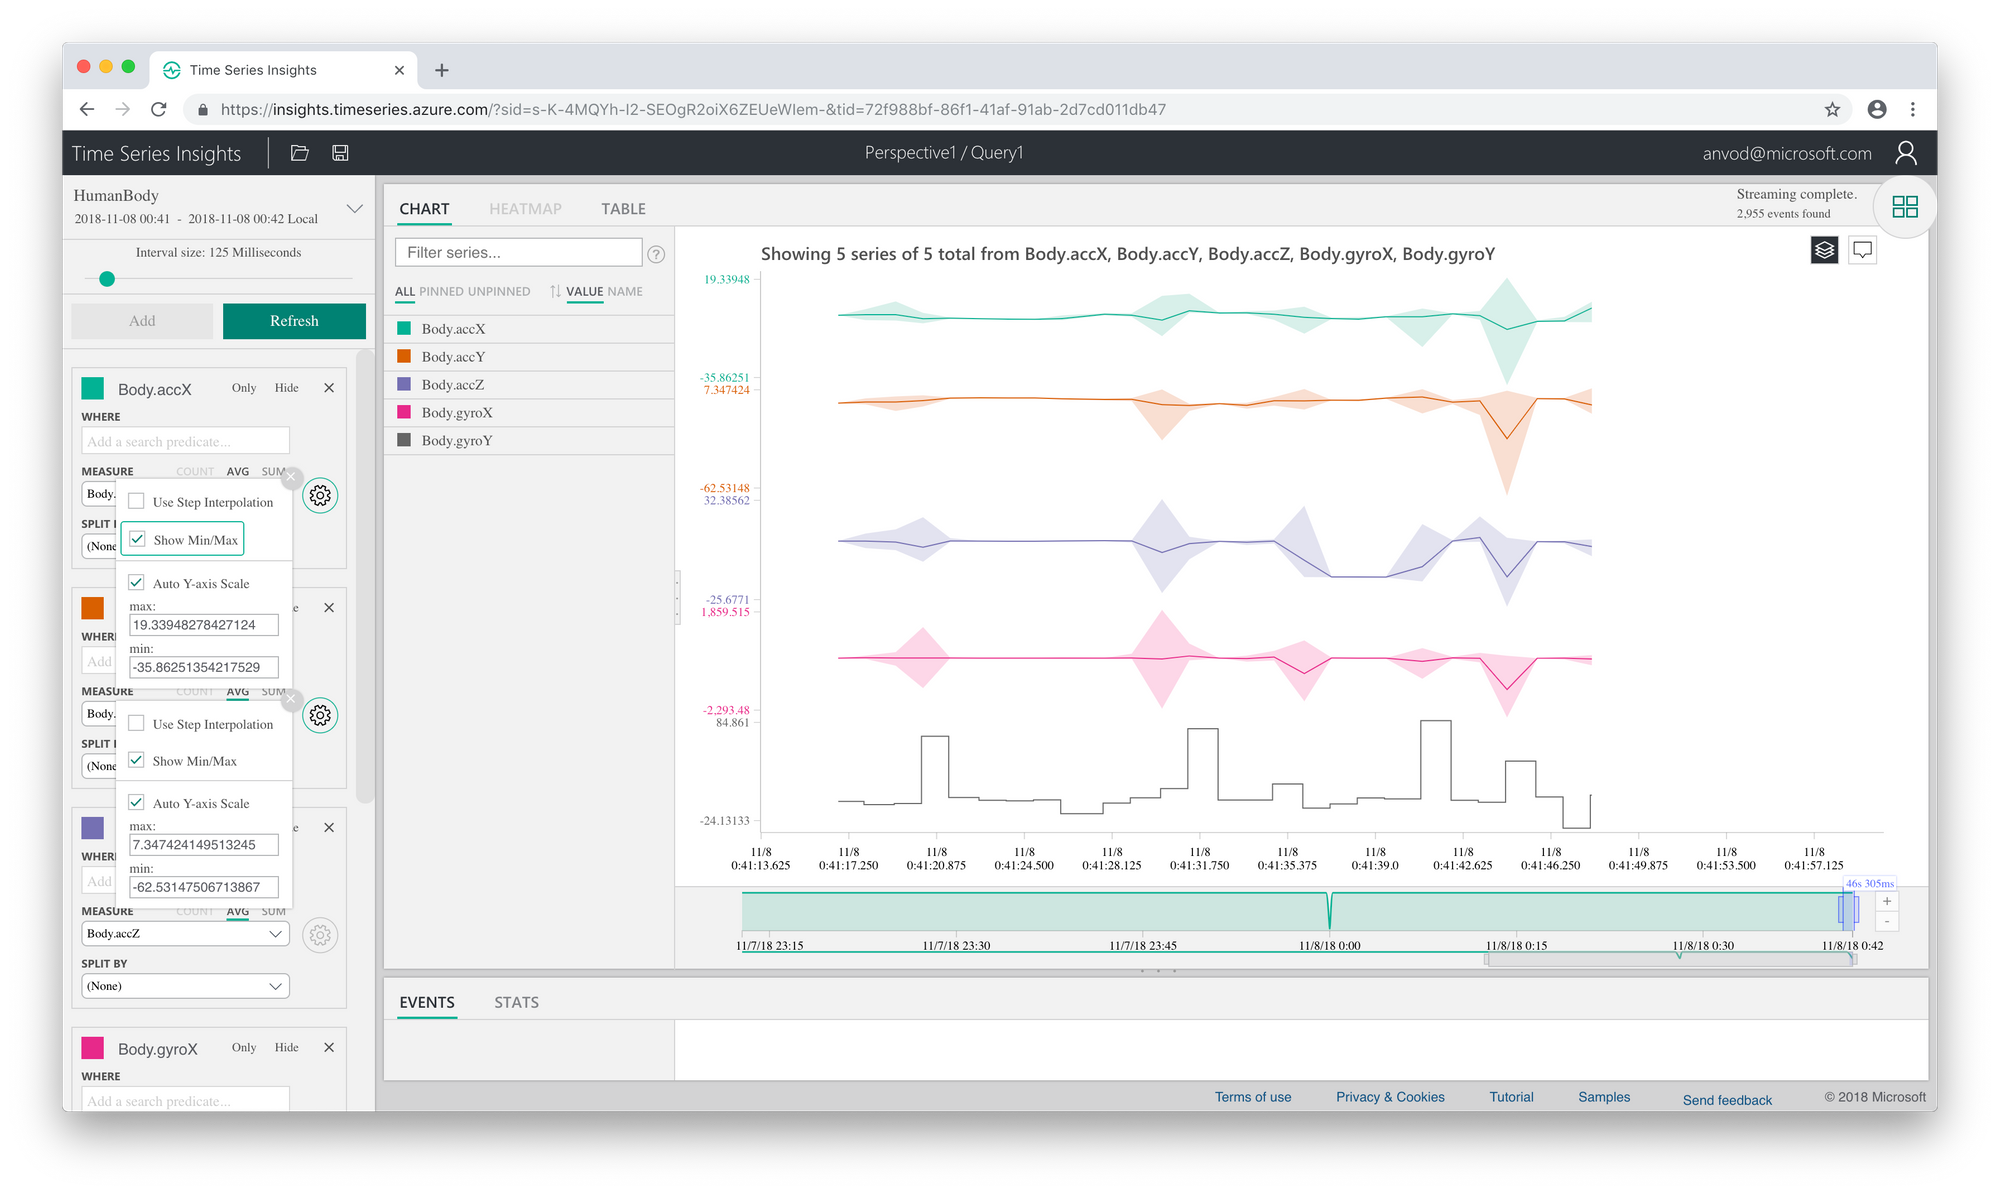The width and height of the screenshot is (2000, 1194).
Task: Click Add series button
Action: 142,320
